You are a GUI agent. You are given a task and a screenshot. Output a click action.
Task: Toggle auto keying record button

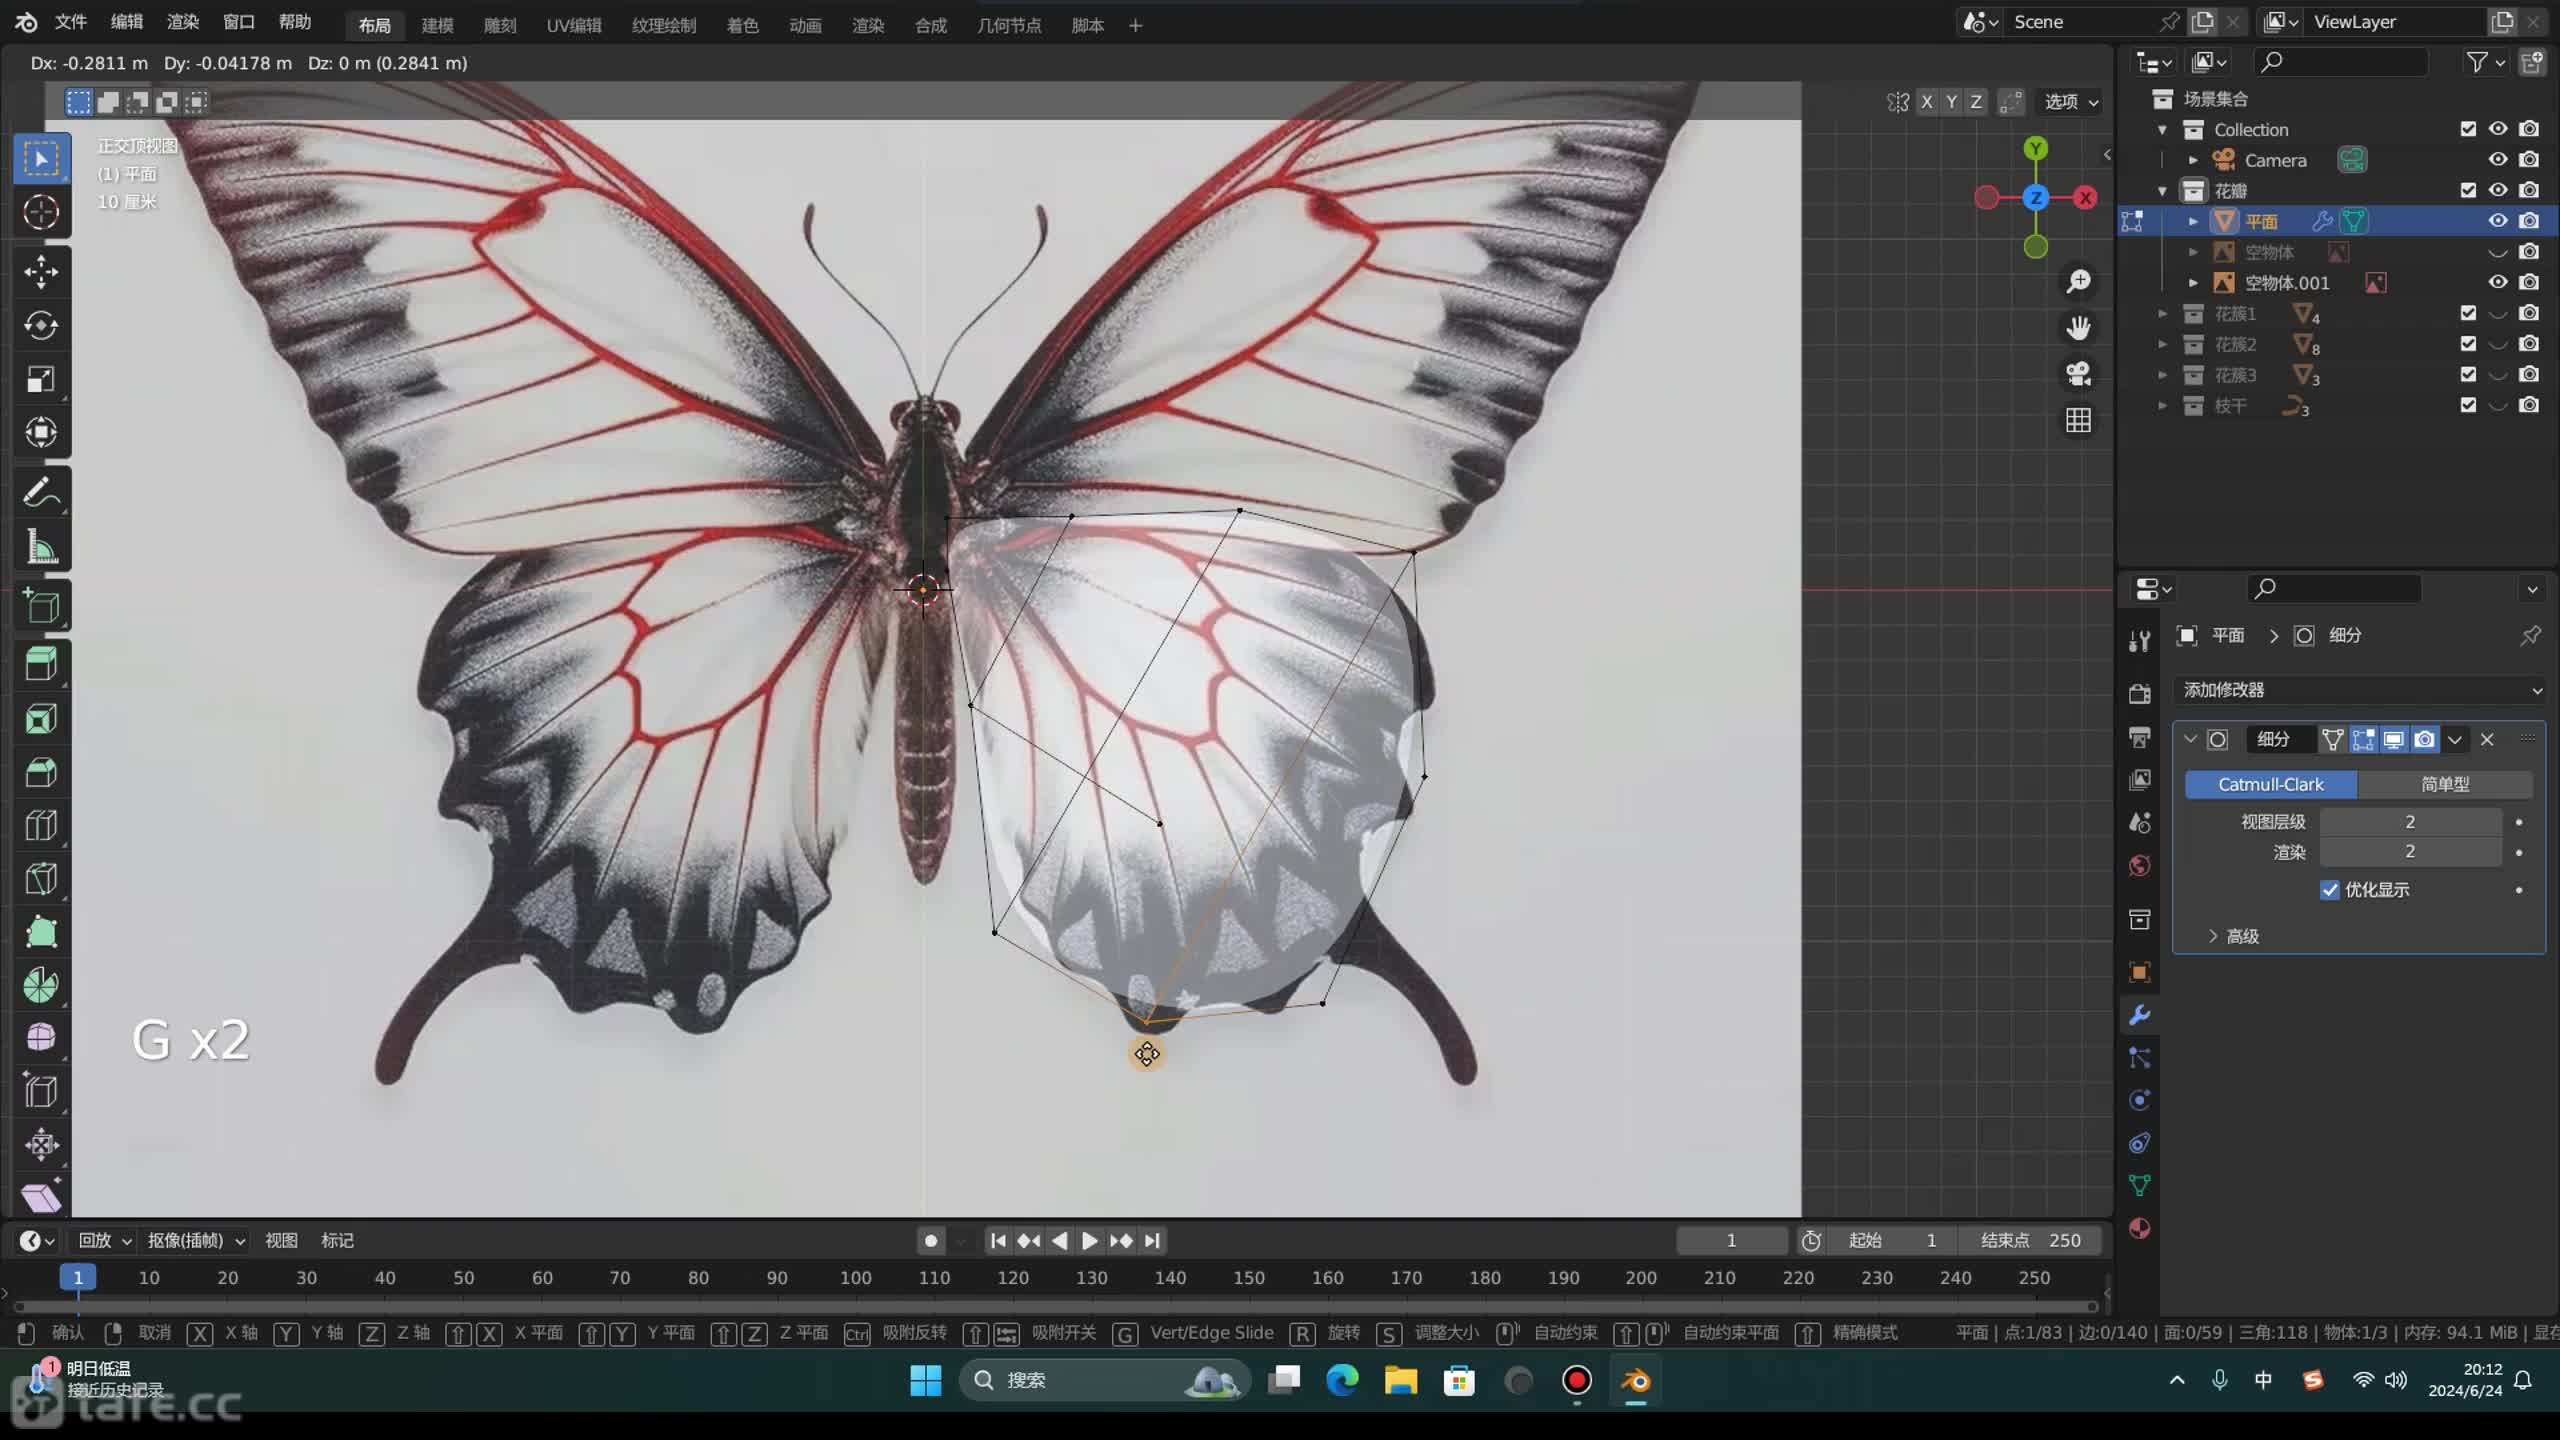click(930, 1240)
